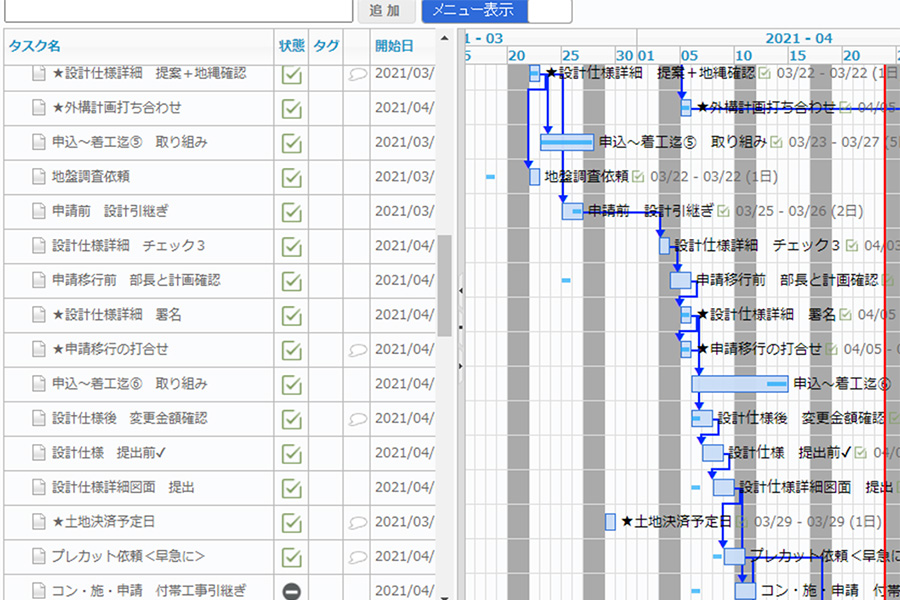Toggle status checkbox for 申請移行前 部長と計画確認
Image resolution: width=900 pixels, height=600 pixels.
coord(292,281)
